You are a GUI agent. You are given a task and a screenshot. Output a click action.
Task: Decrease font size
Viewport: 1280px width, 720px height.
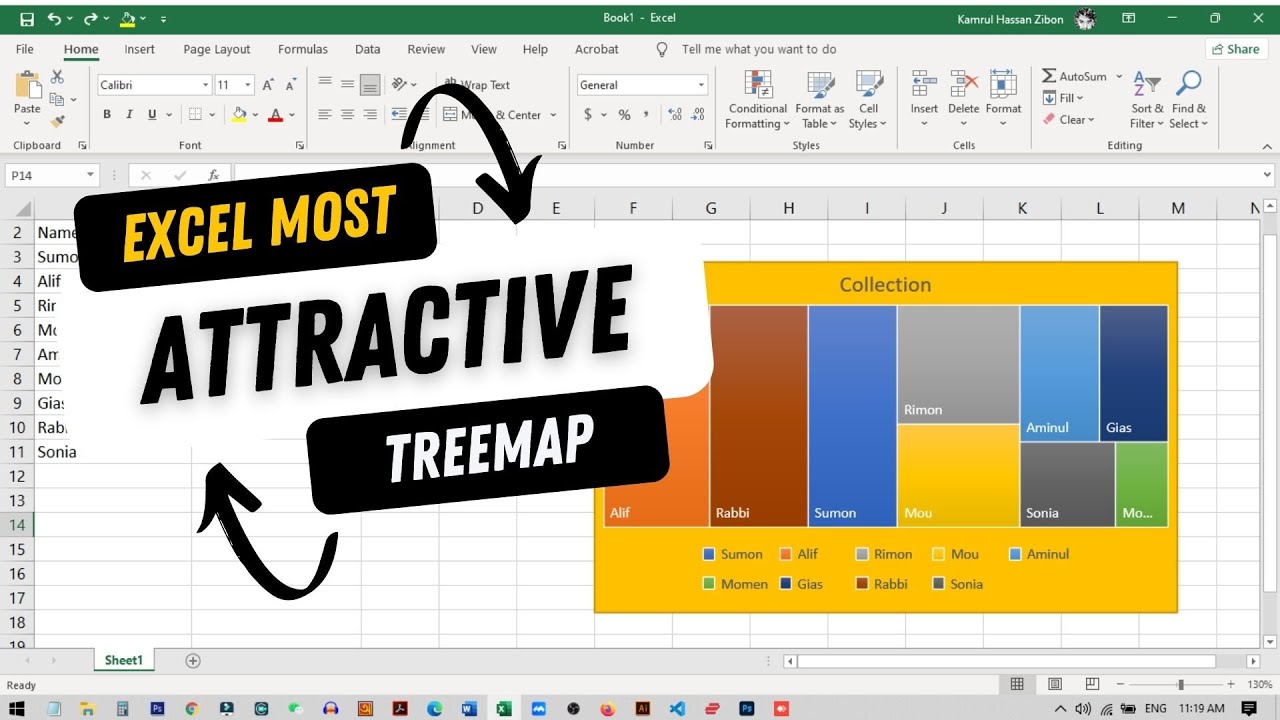point(291,85)
